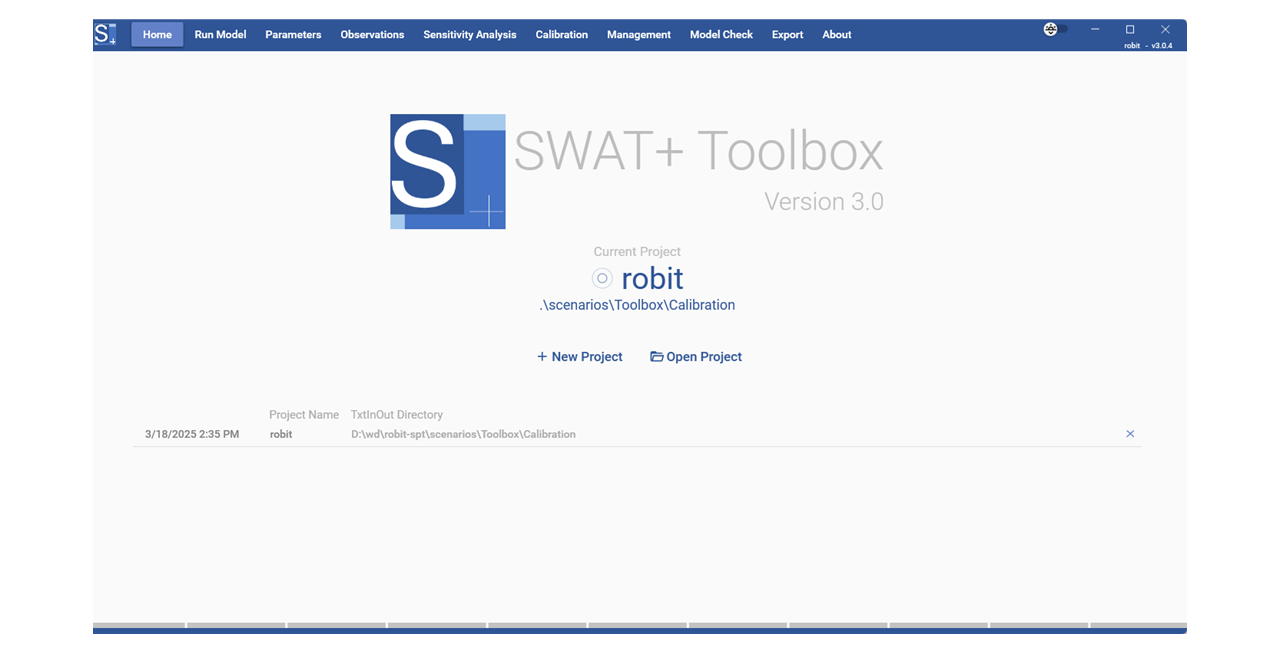1280x653 pixels.
Task: Select the Model Check tab
Action: coord(721,35)
